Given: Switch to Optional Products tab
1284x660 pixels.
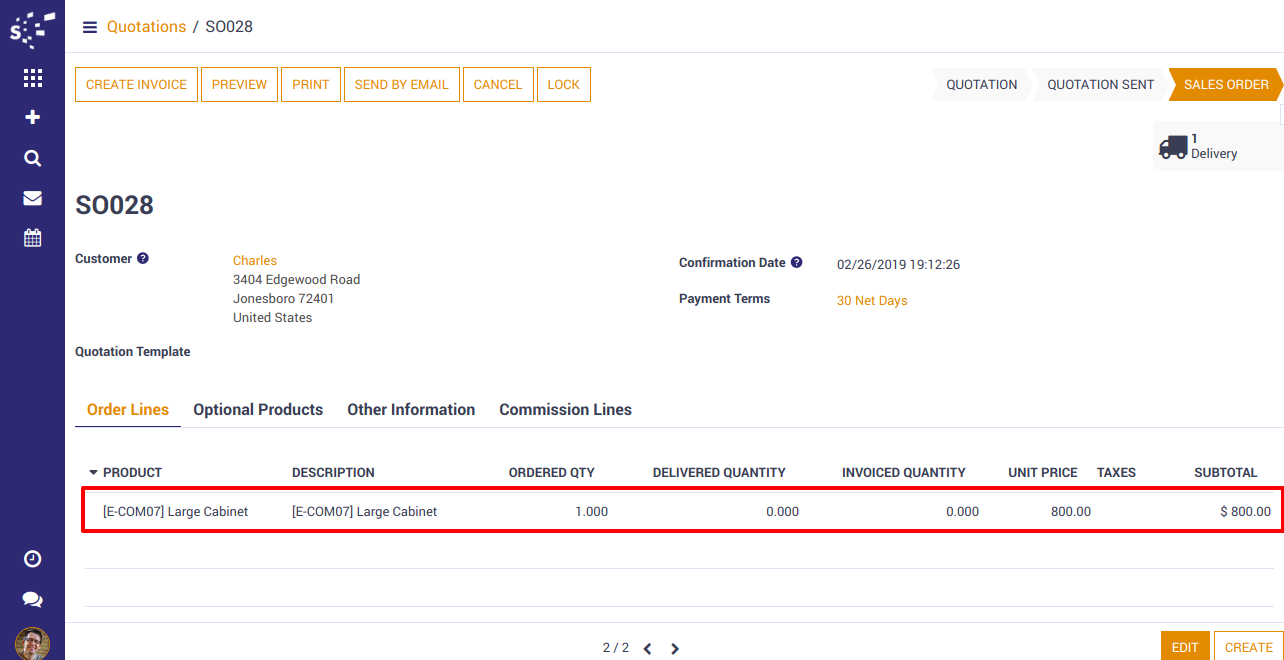Looking at the screenshot, I should point(258,410).
